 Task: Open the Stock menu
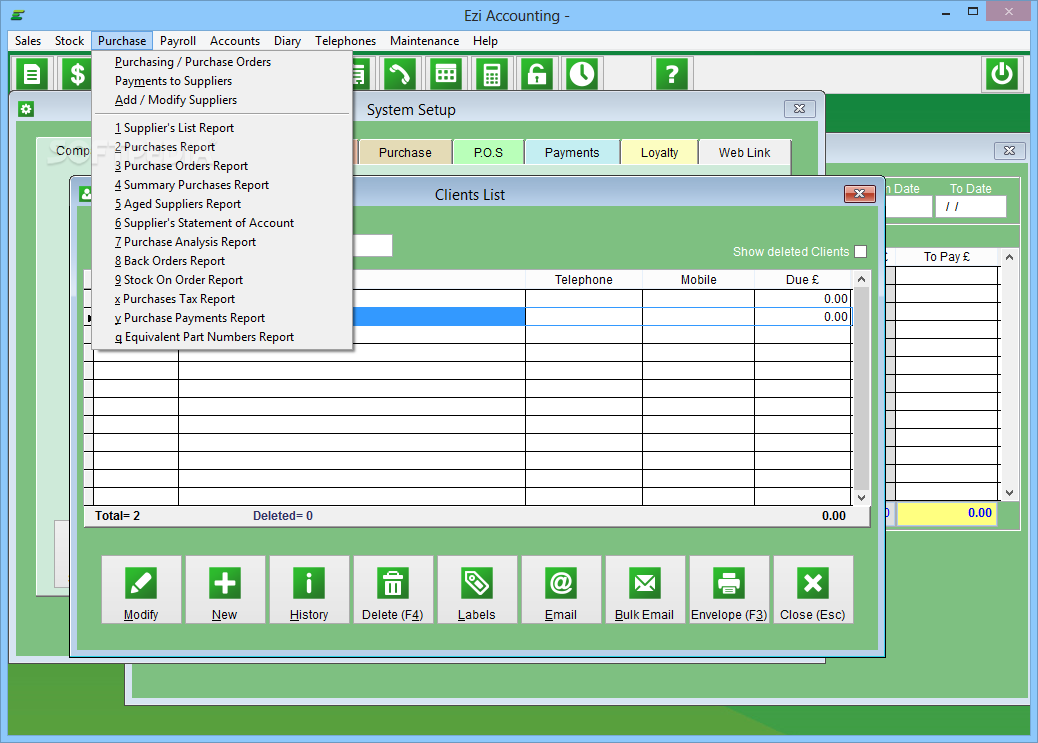tap(70, 41)
